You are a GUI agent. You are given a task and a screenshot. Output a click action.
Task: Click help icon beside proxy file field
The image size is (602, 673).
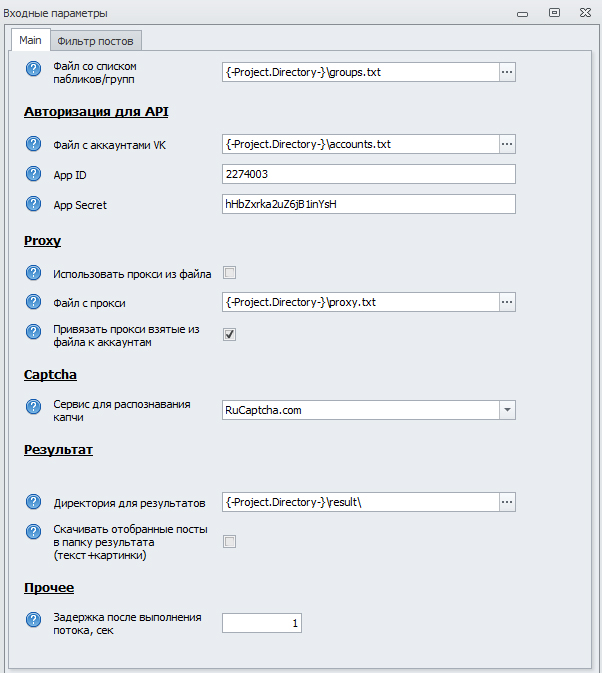click(32, 302)
